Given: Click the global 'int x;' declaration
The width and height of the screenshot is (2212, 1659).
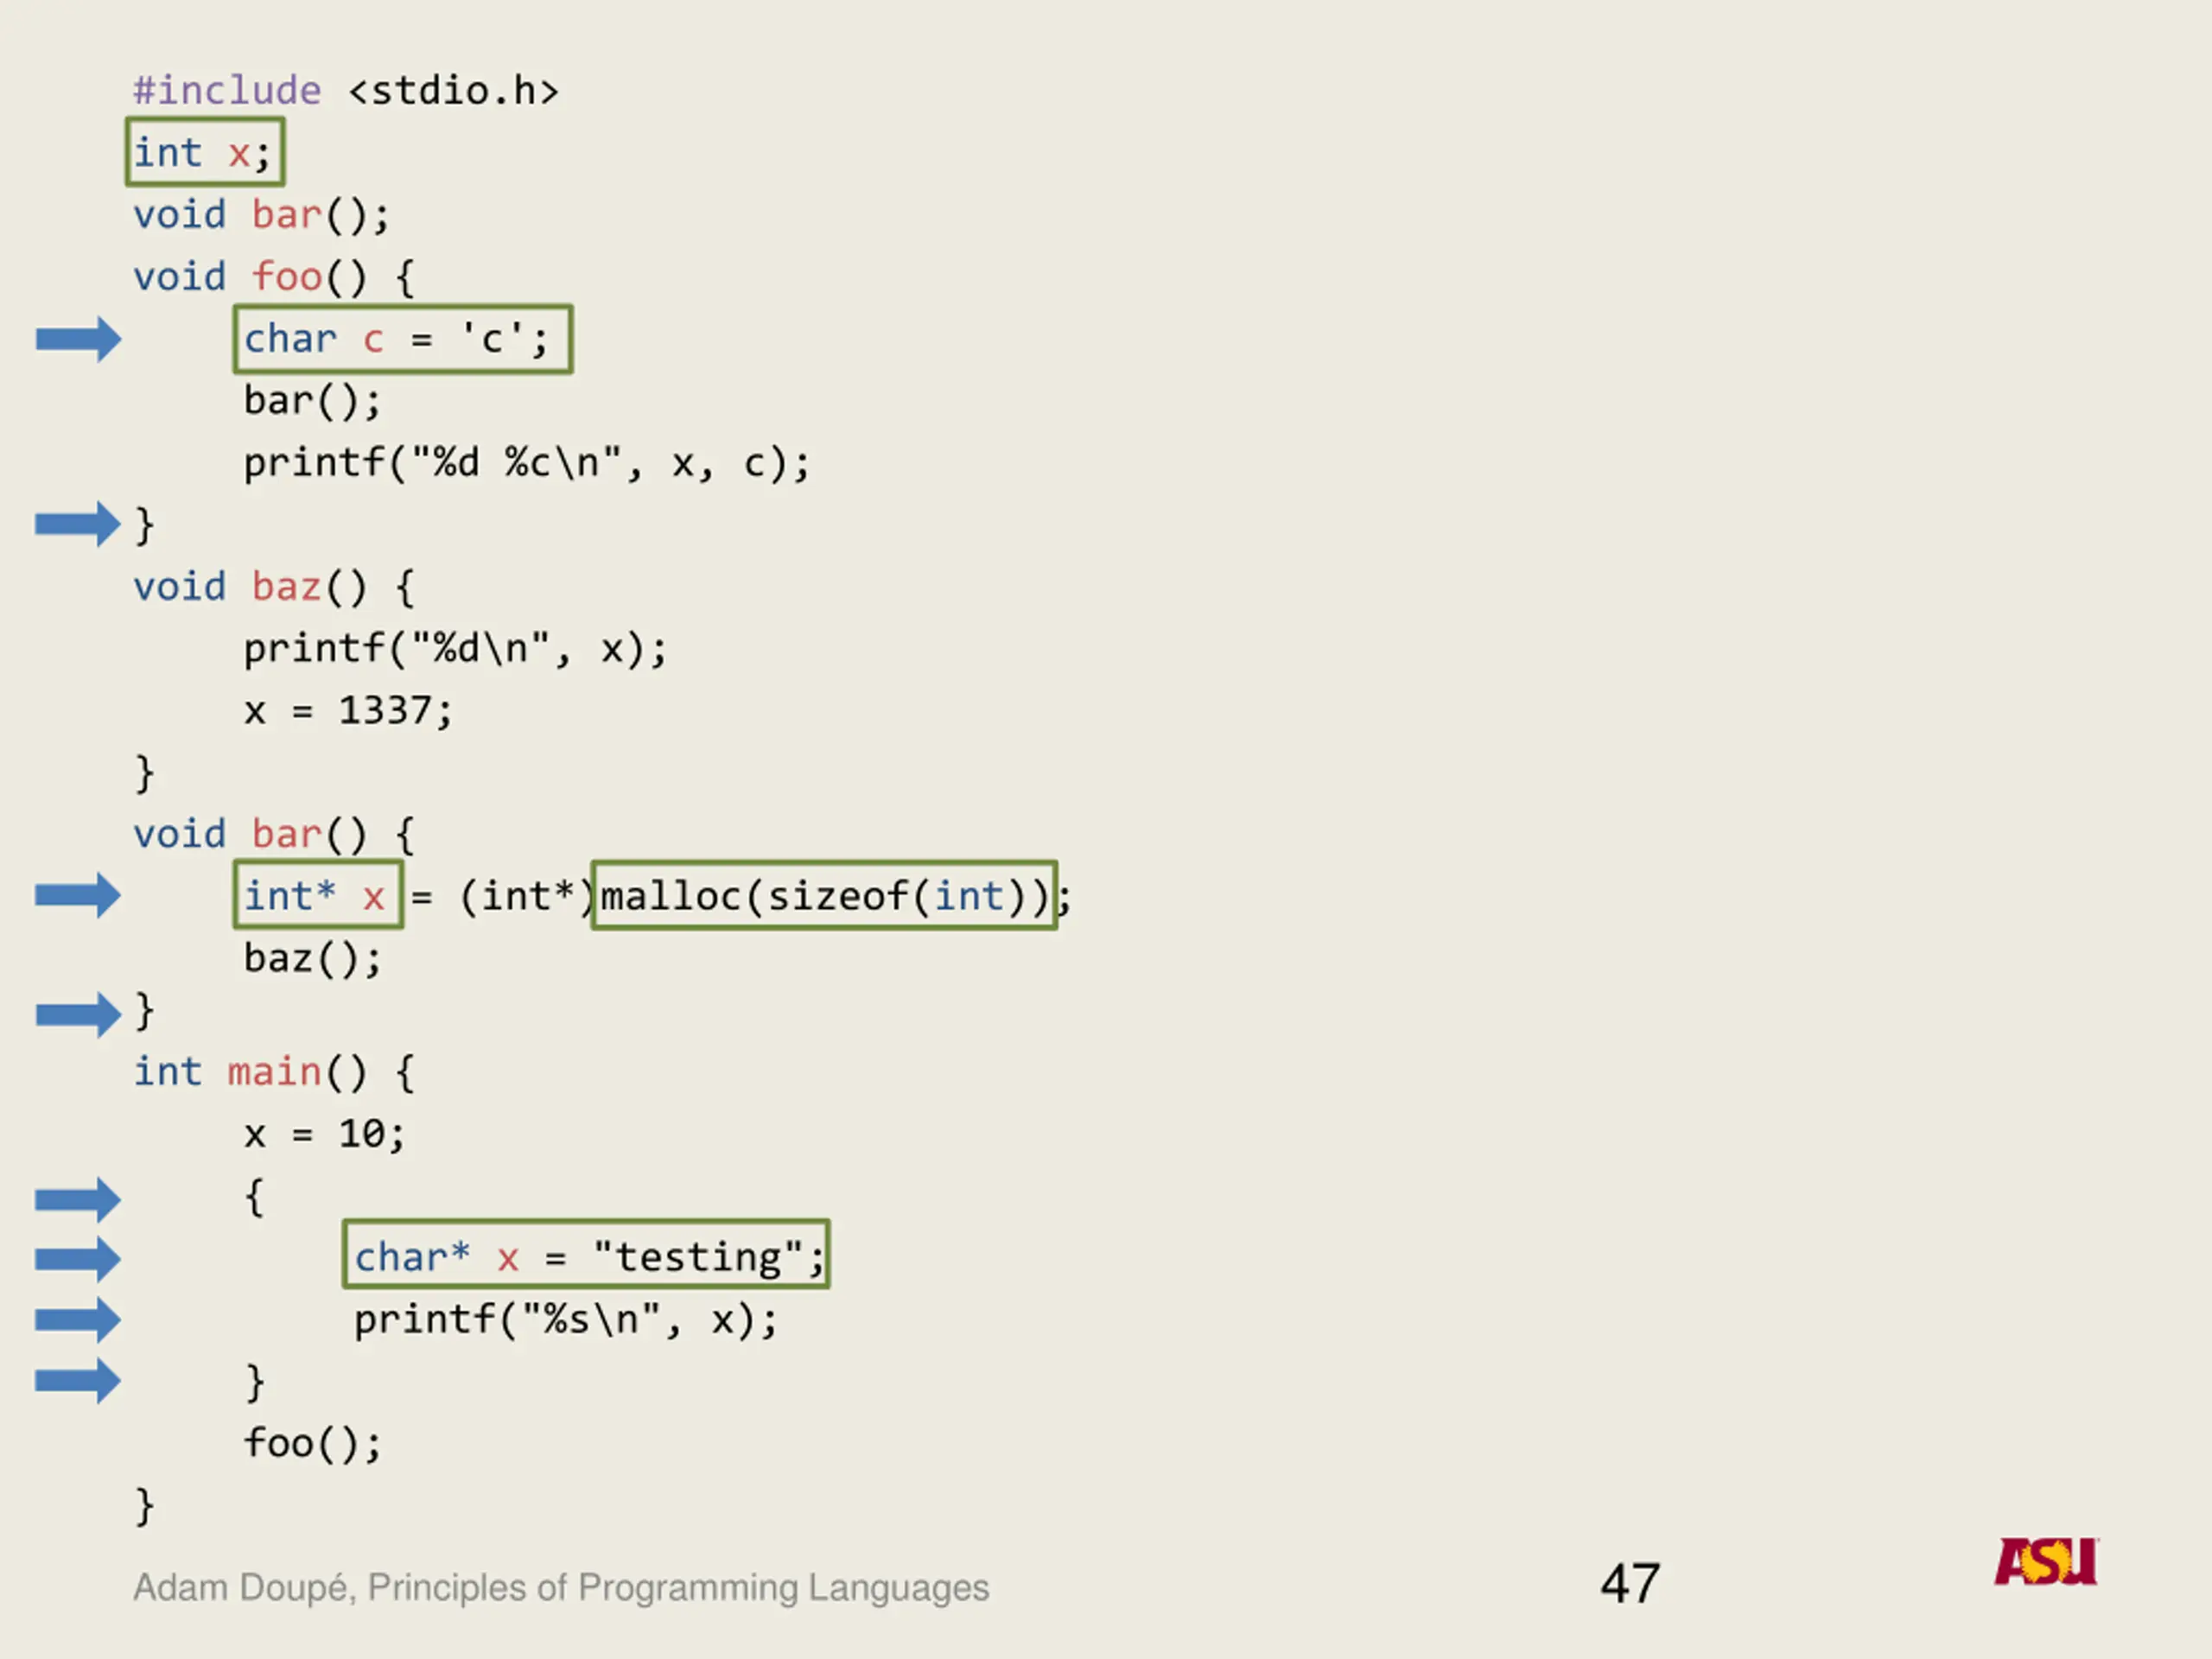Looking at the screenshot, I should 205,152.
